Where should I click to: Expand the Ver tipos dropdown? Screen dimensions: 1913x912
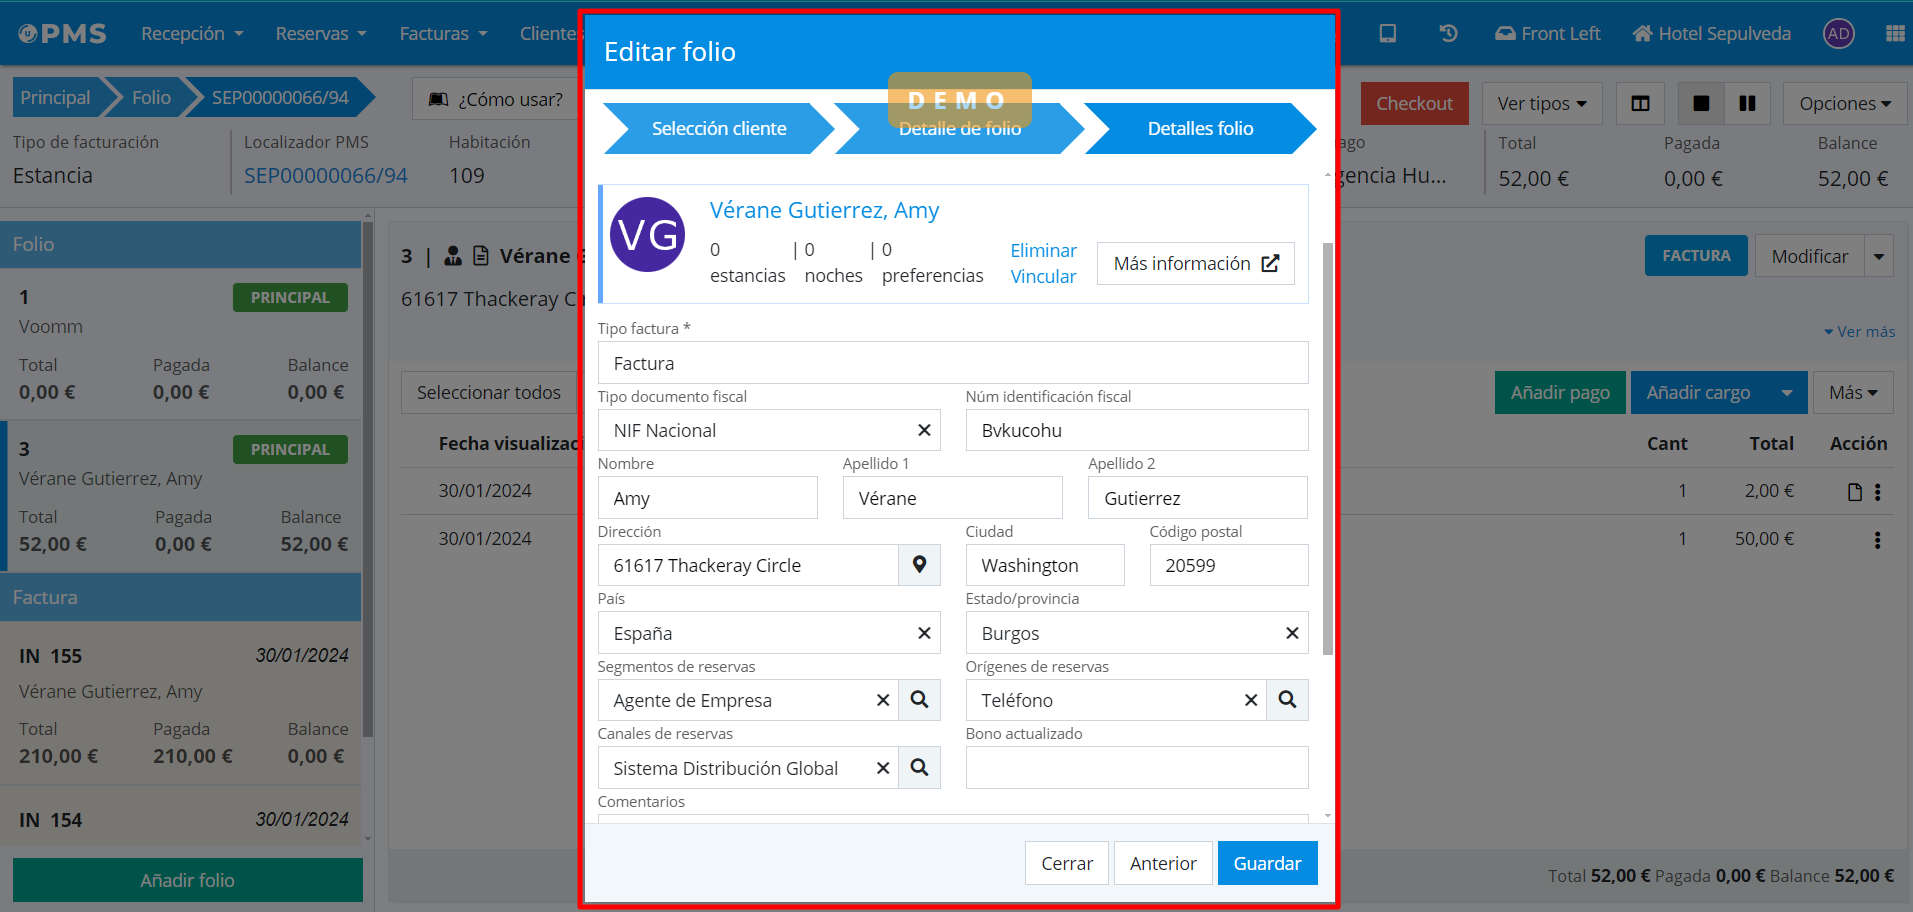(1541, 104)
